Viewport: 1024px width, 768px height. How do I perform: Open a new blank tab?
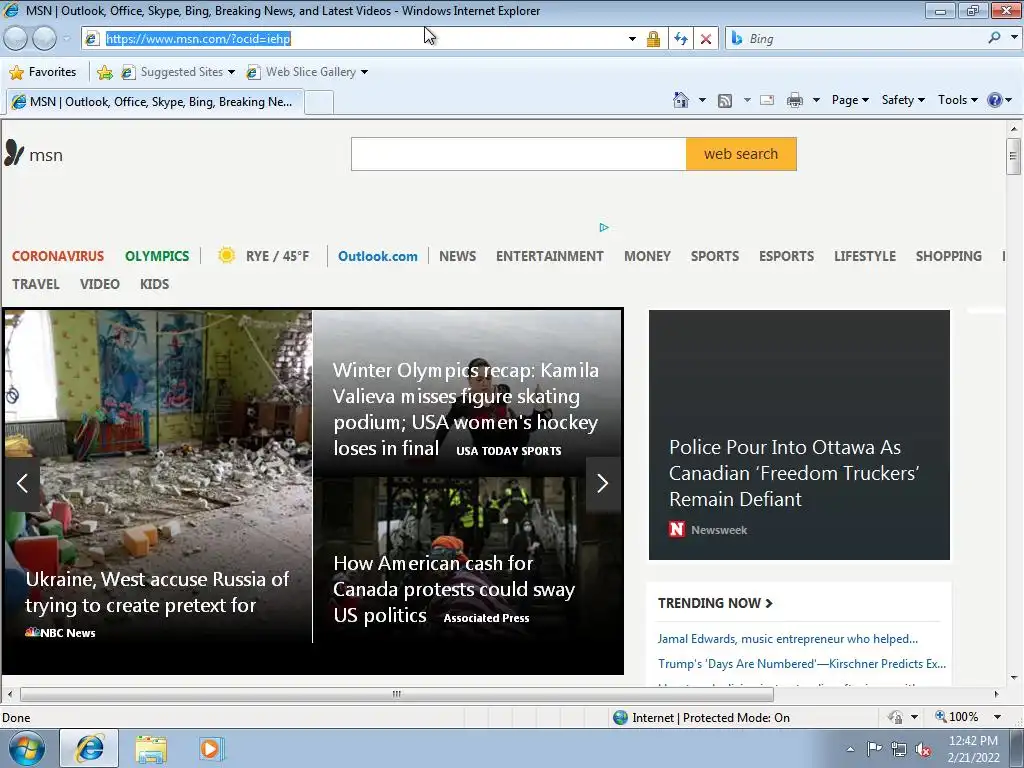pos(319,103)
